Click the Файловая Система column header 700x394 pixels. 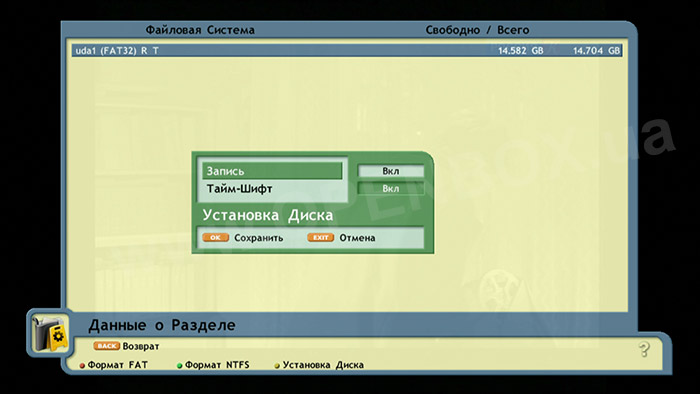point(200,30)
